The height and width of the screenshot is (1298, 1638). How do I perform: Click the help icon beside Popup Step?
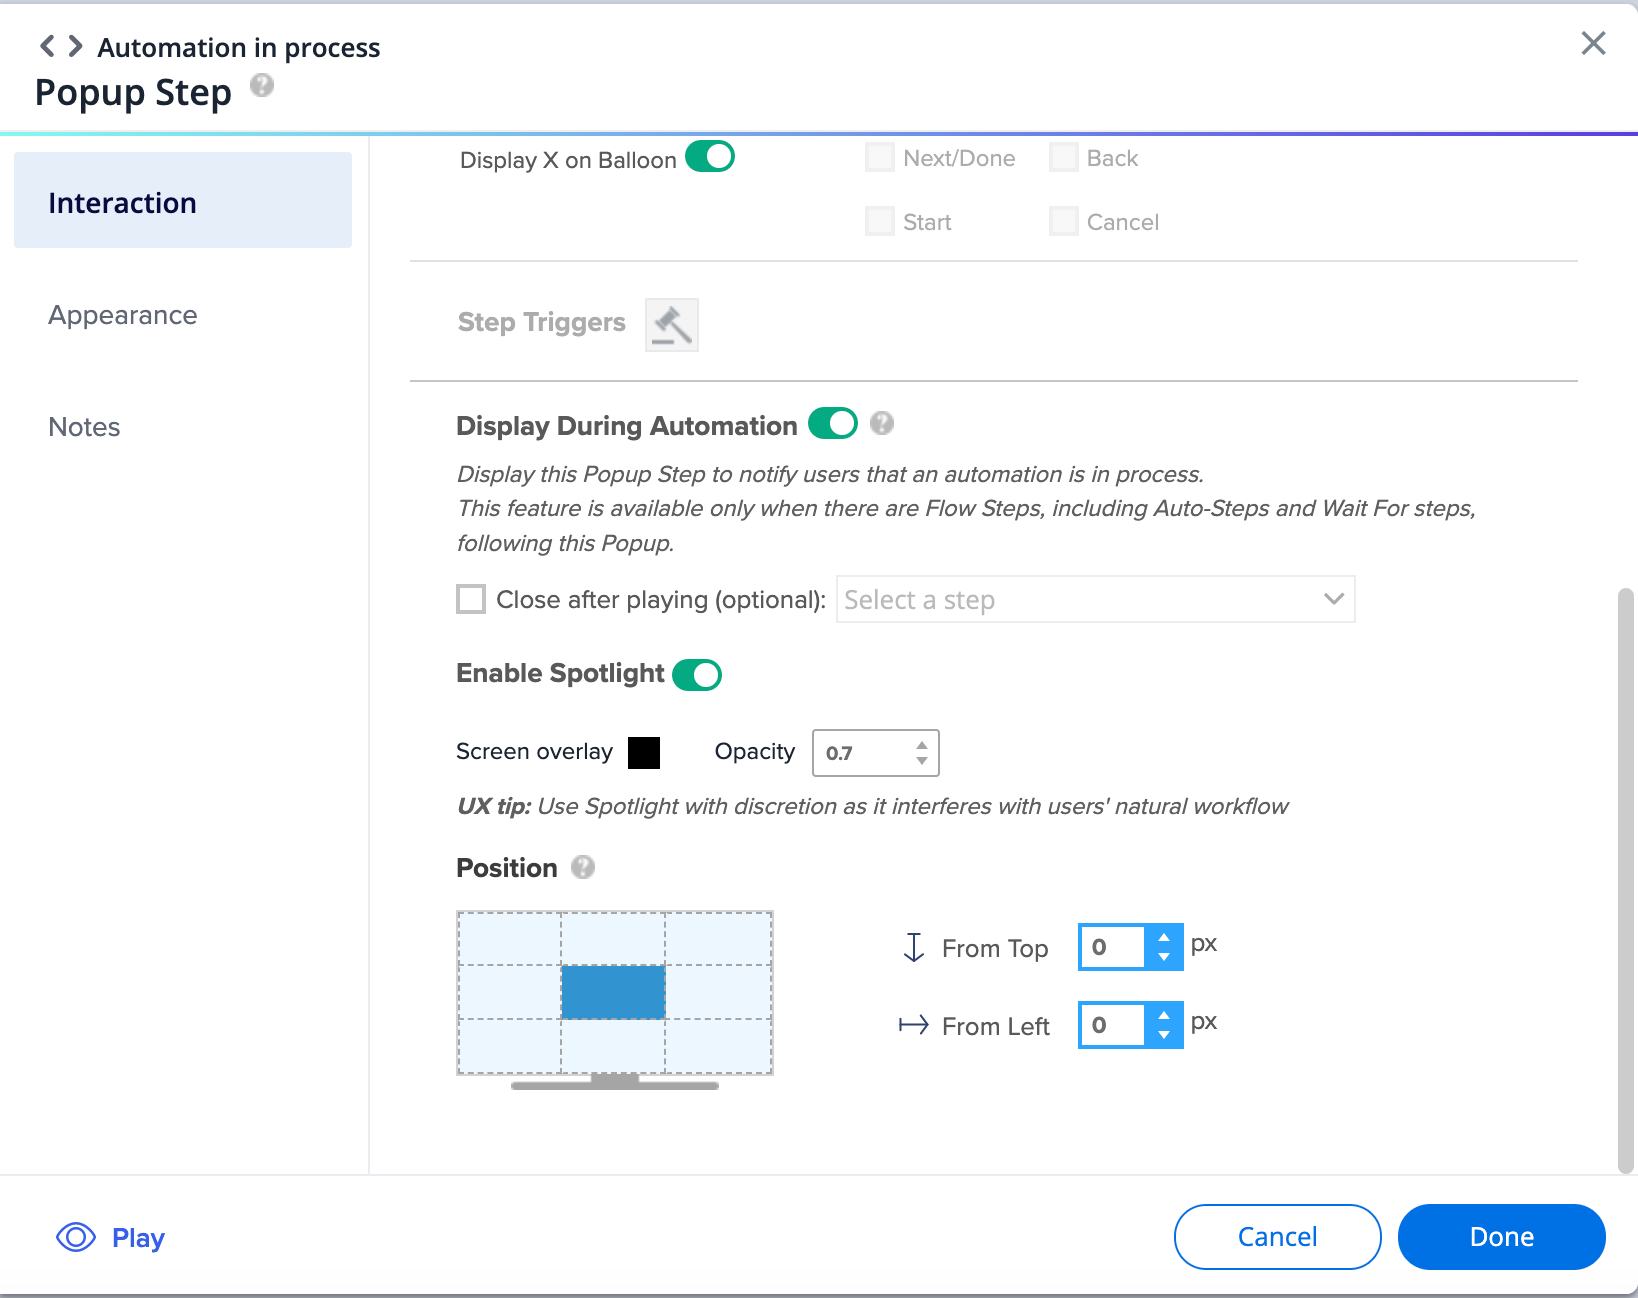click(x=261, y=87)
